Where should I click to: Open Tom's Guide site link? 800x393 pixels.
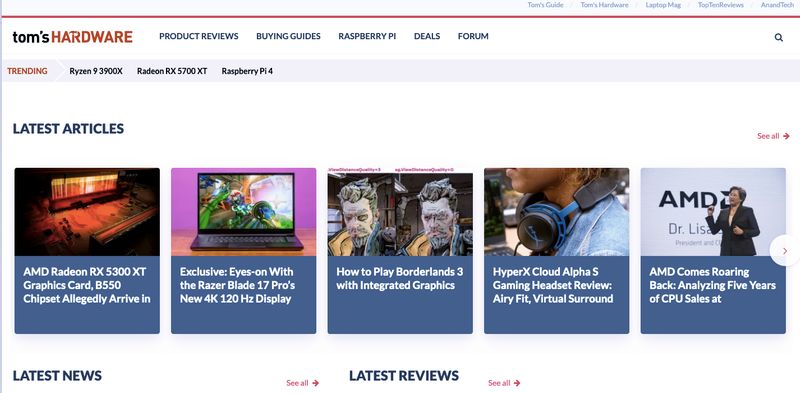pos(545,5)
